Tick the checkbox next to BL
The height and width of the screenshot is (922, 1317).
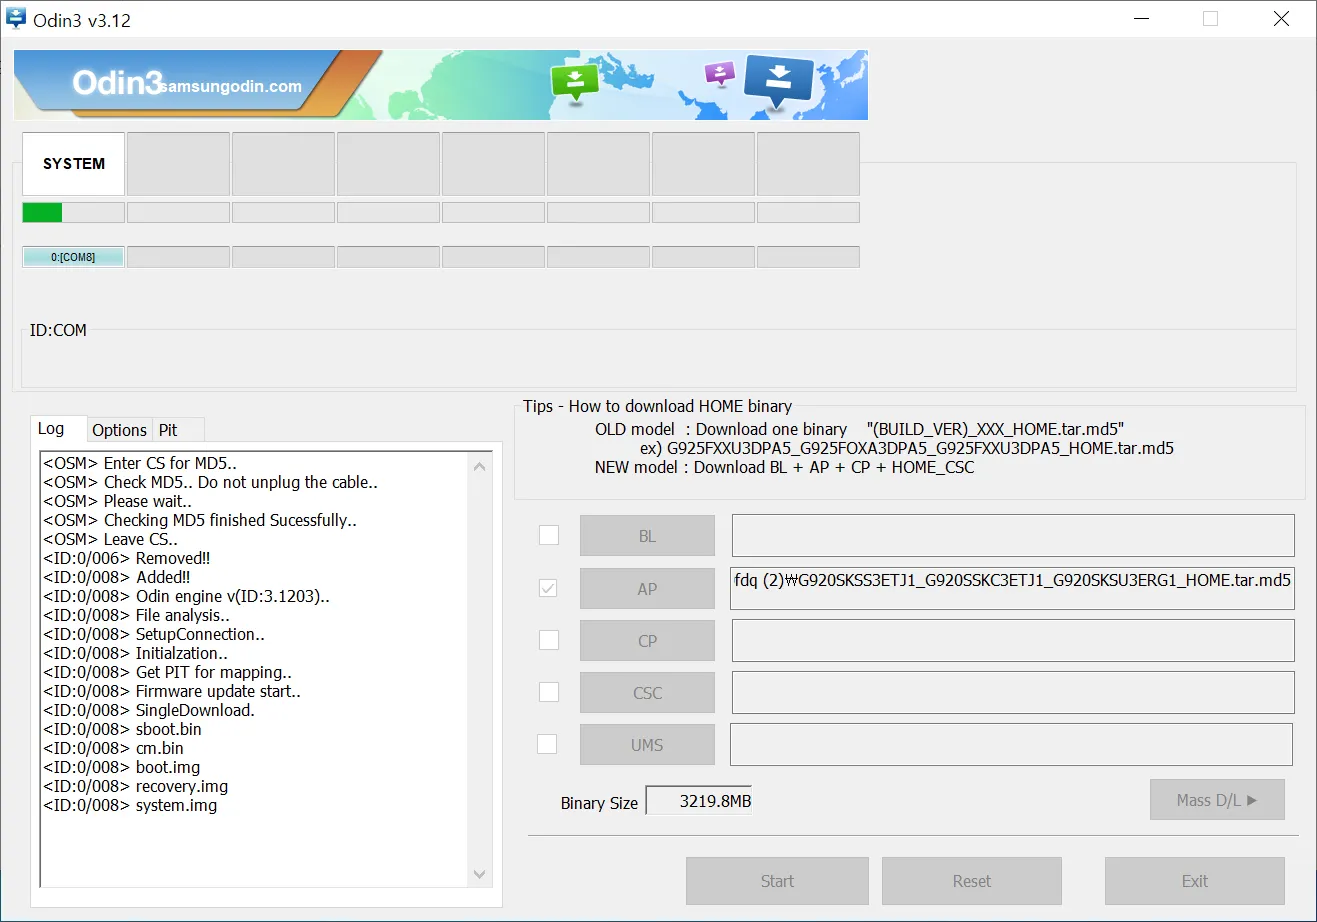549,535
